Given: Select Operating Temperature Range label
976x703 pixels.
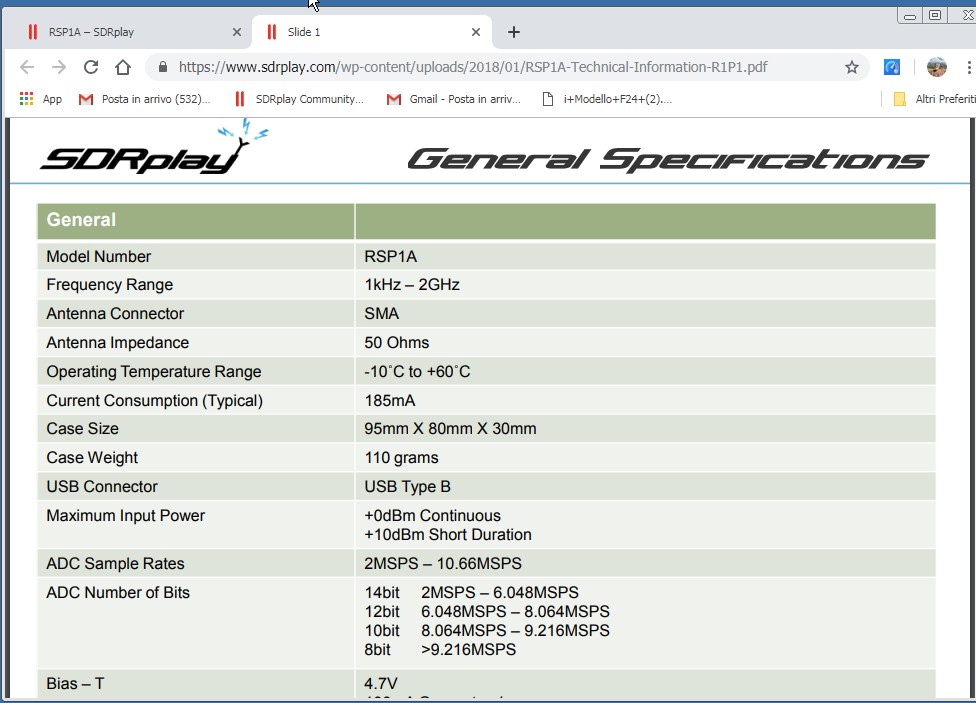Looking at the screenshot, I should 154,372.
